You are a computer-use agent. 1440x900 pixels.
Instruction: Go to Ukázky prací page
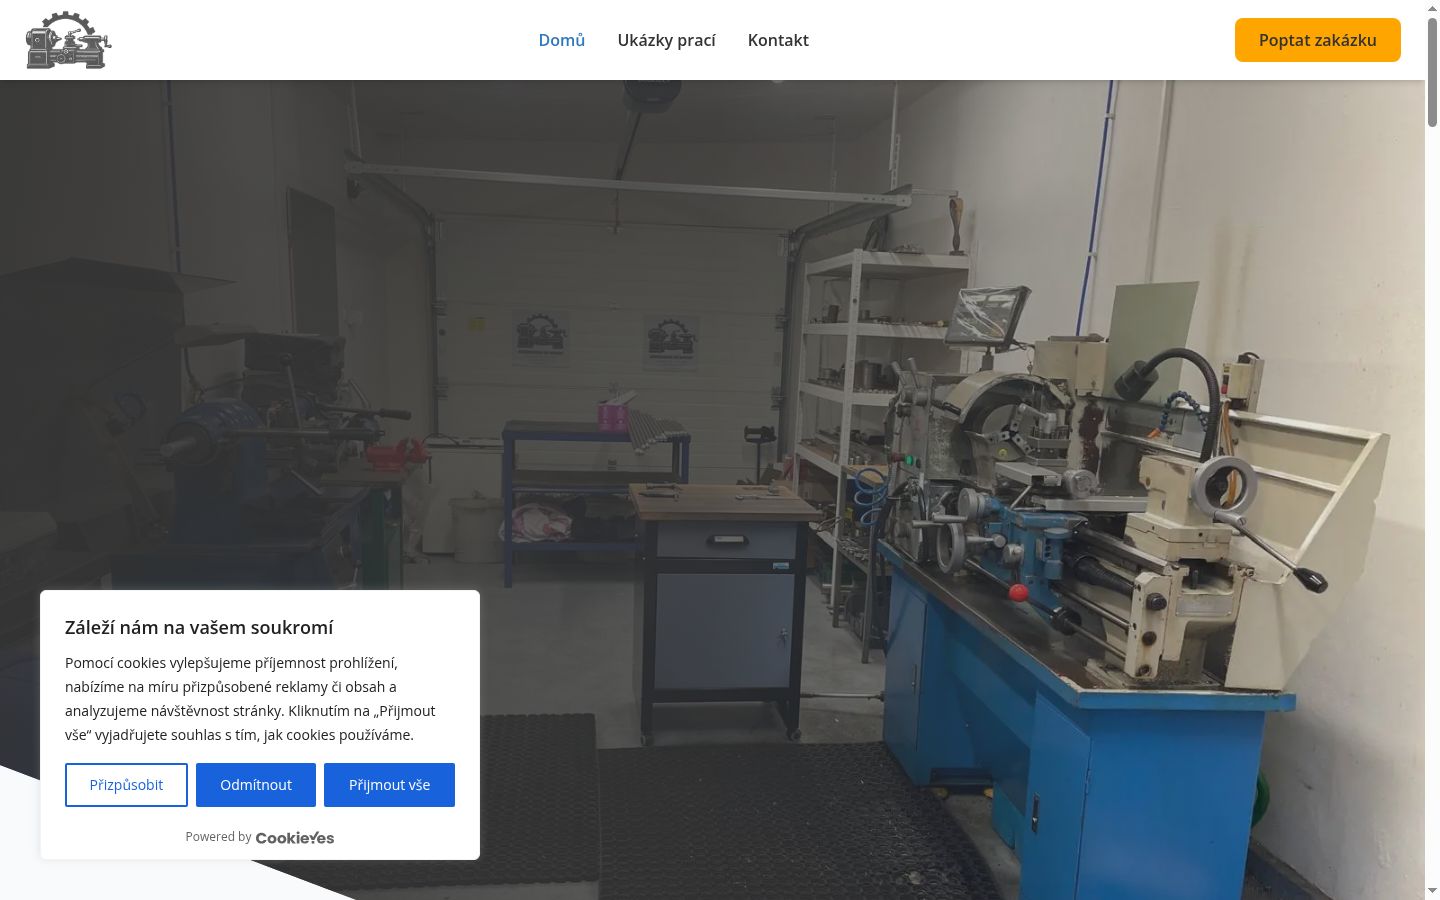coord(667,40)
